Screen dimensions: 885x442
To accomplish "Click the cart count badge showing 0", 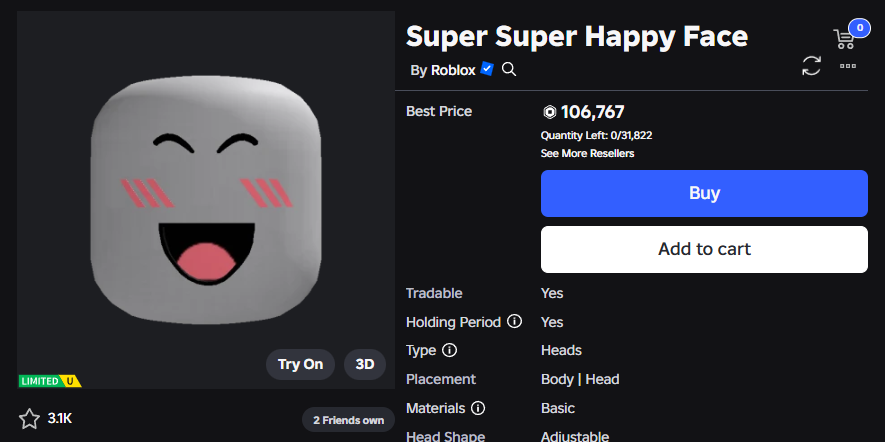I will 860,27.
